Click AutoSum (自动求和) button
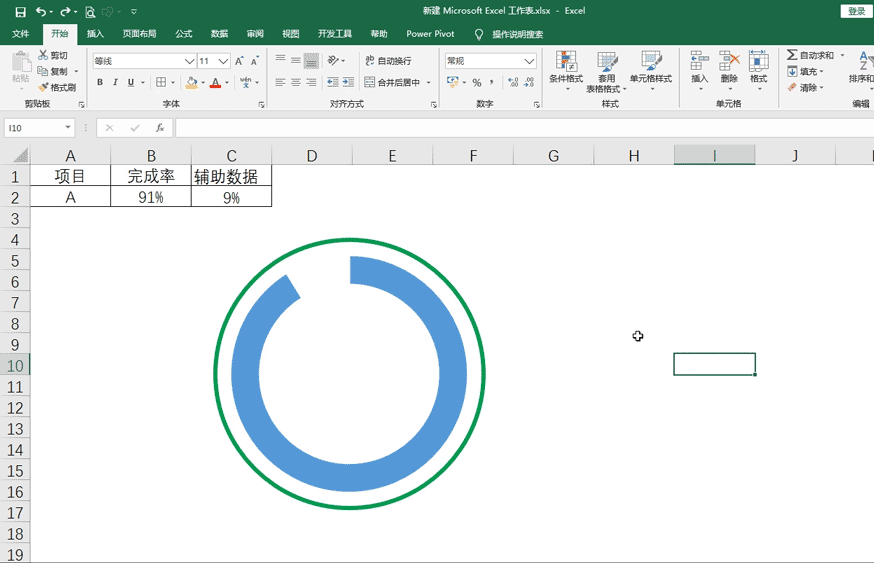874x563 pixels. 810,55
